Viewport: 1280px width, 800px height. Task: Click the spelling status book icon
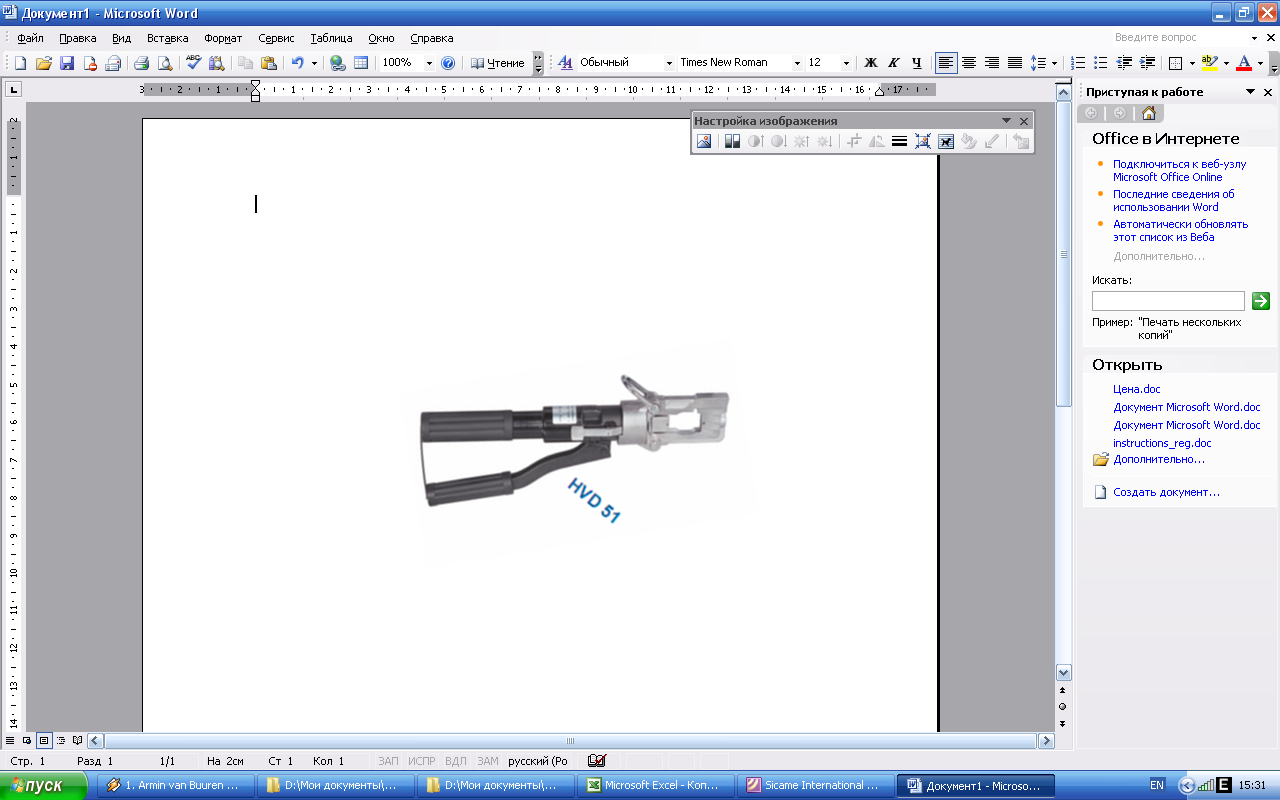pos(597,761)
